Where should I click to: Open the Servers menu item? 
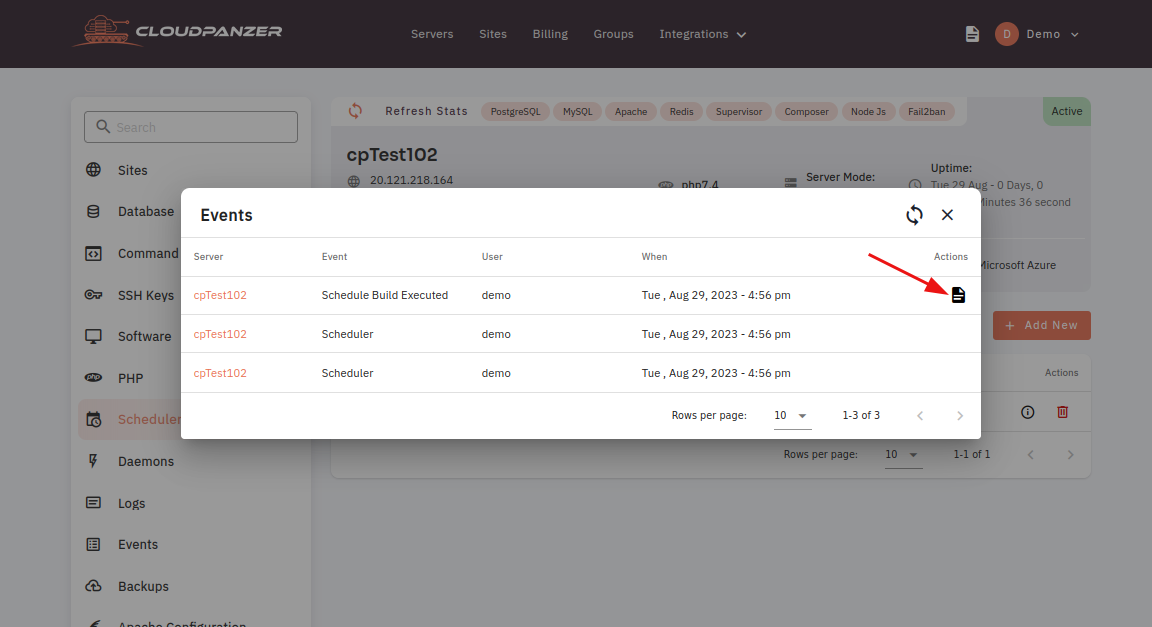click(x=432, y=34)
